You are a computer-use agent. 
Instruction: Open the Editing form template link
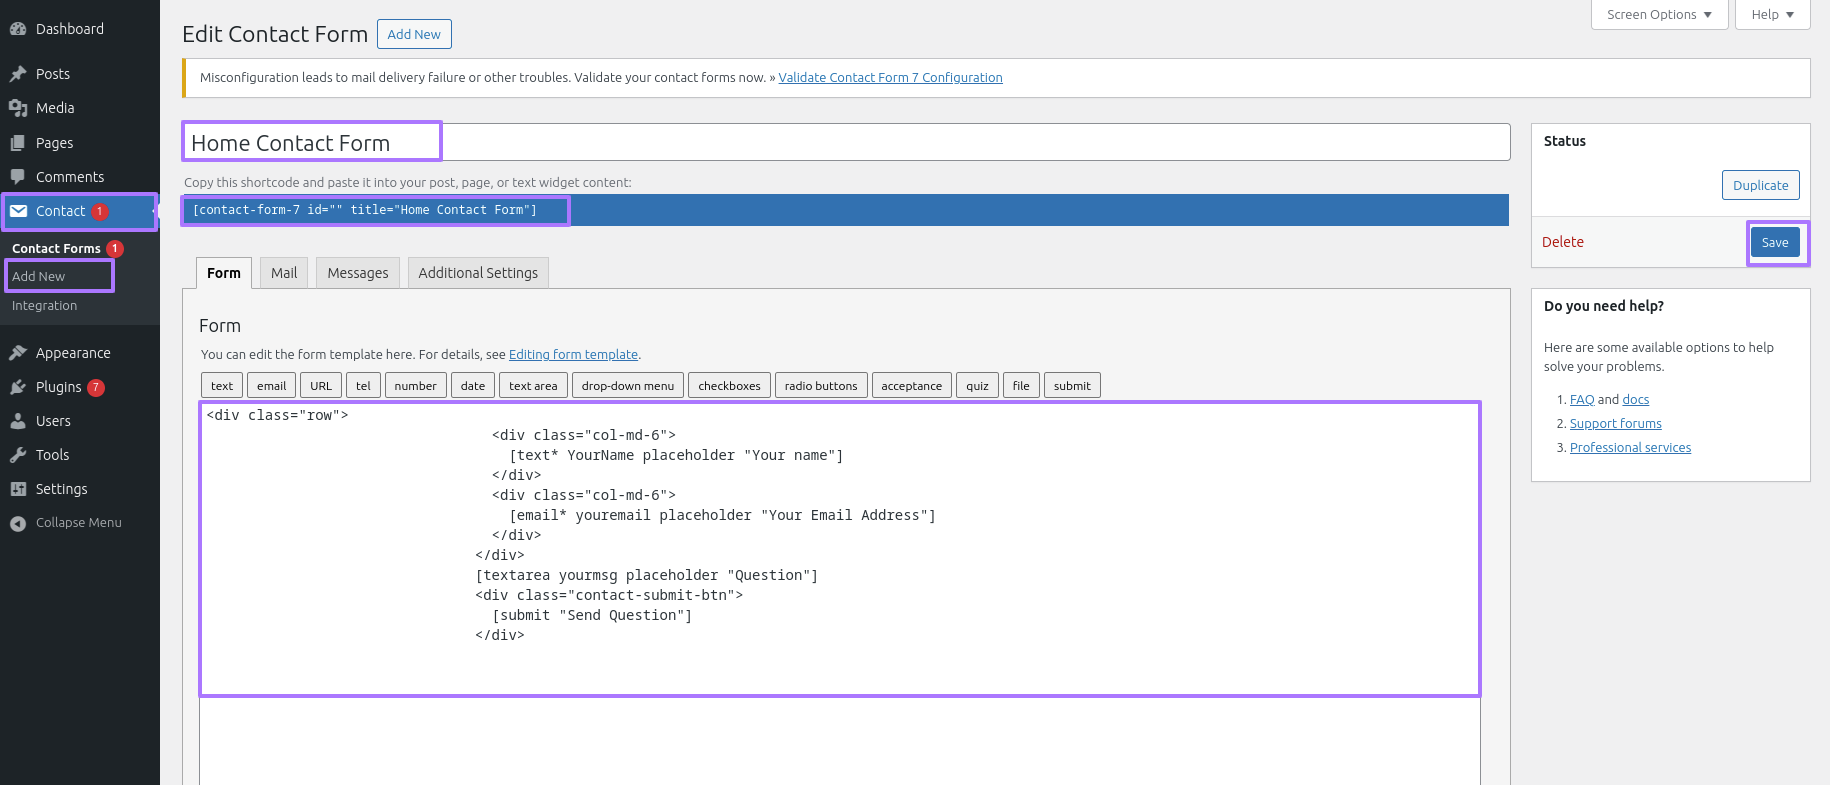(573, 354)
